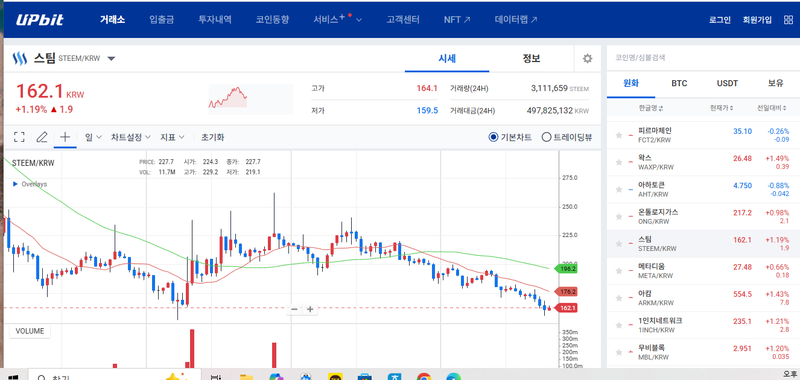The height and width of the screenshot is (380, 800).
Task: Select the crosshair cursor tool
Action: pyautogui.click(x=65, y=137)
